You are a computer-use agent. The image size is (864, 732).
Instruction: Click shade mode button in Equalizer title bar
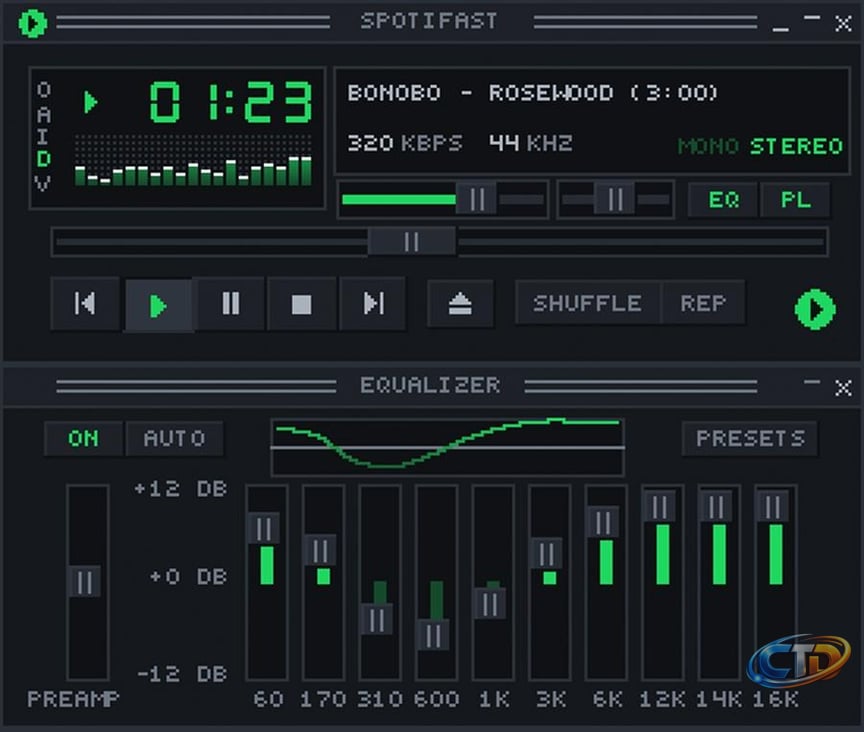(812, 381)
